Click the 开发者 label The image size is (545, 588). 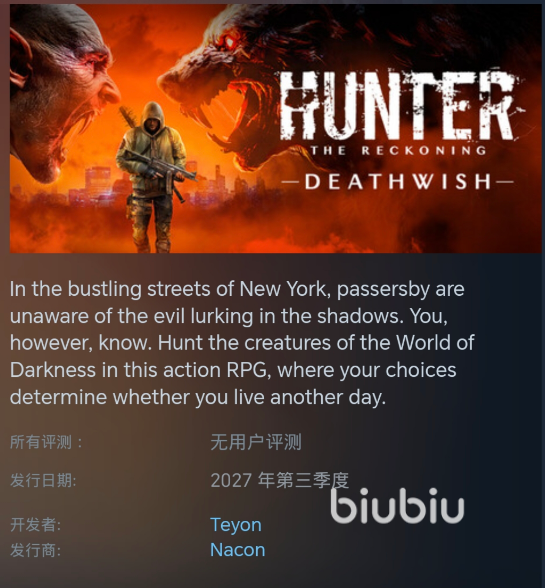pos(36,525)
